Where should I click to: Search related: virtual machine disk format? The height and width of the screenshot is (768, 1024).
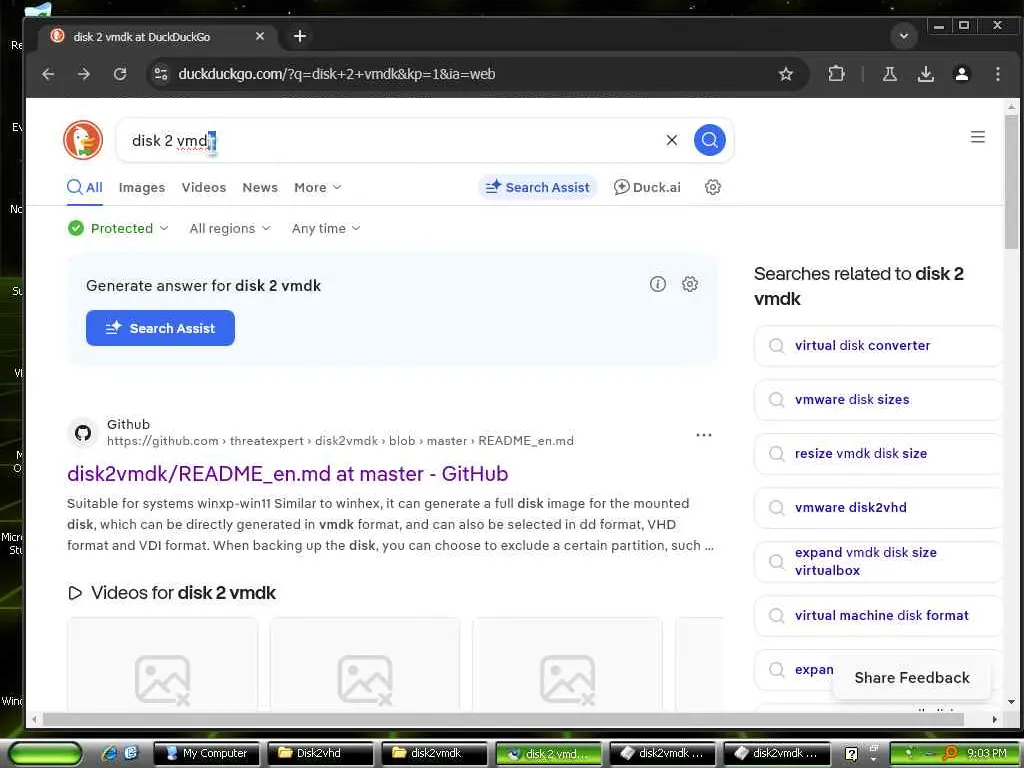(878, 615)
